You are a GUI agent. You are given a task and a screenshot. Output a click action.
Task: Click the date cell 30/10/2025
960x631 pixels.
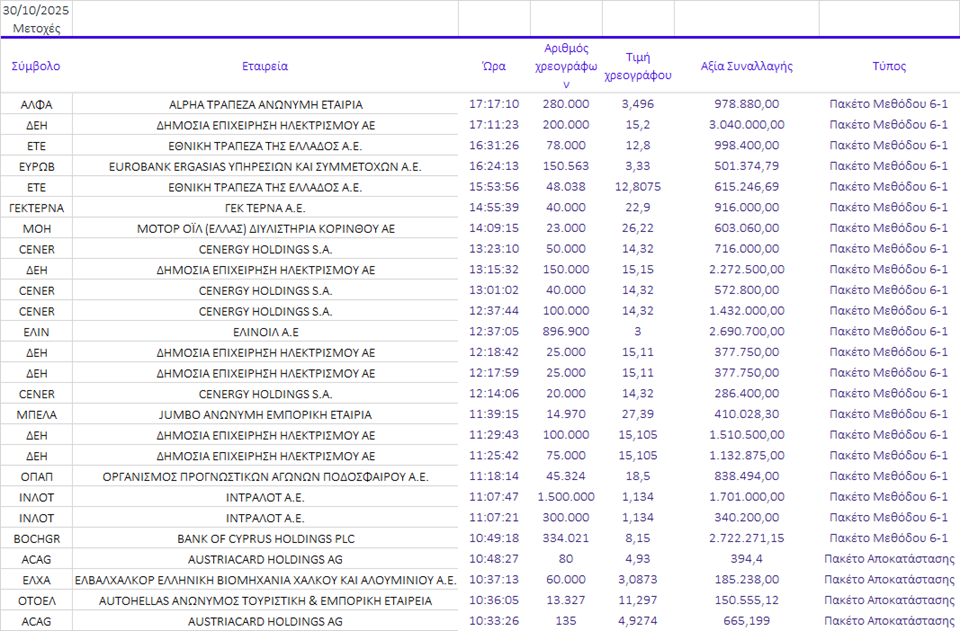pos(36,10)
